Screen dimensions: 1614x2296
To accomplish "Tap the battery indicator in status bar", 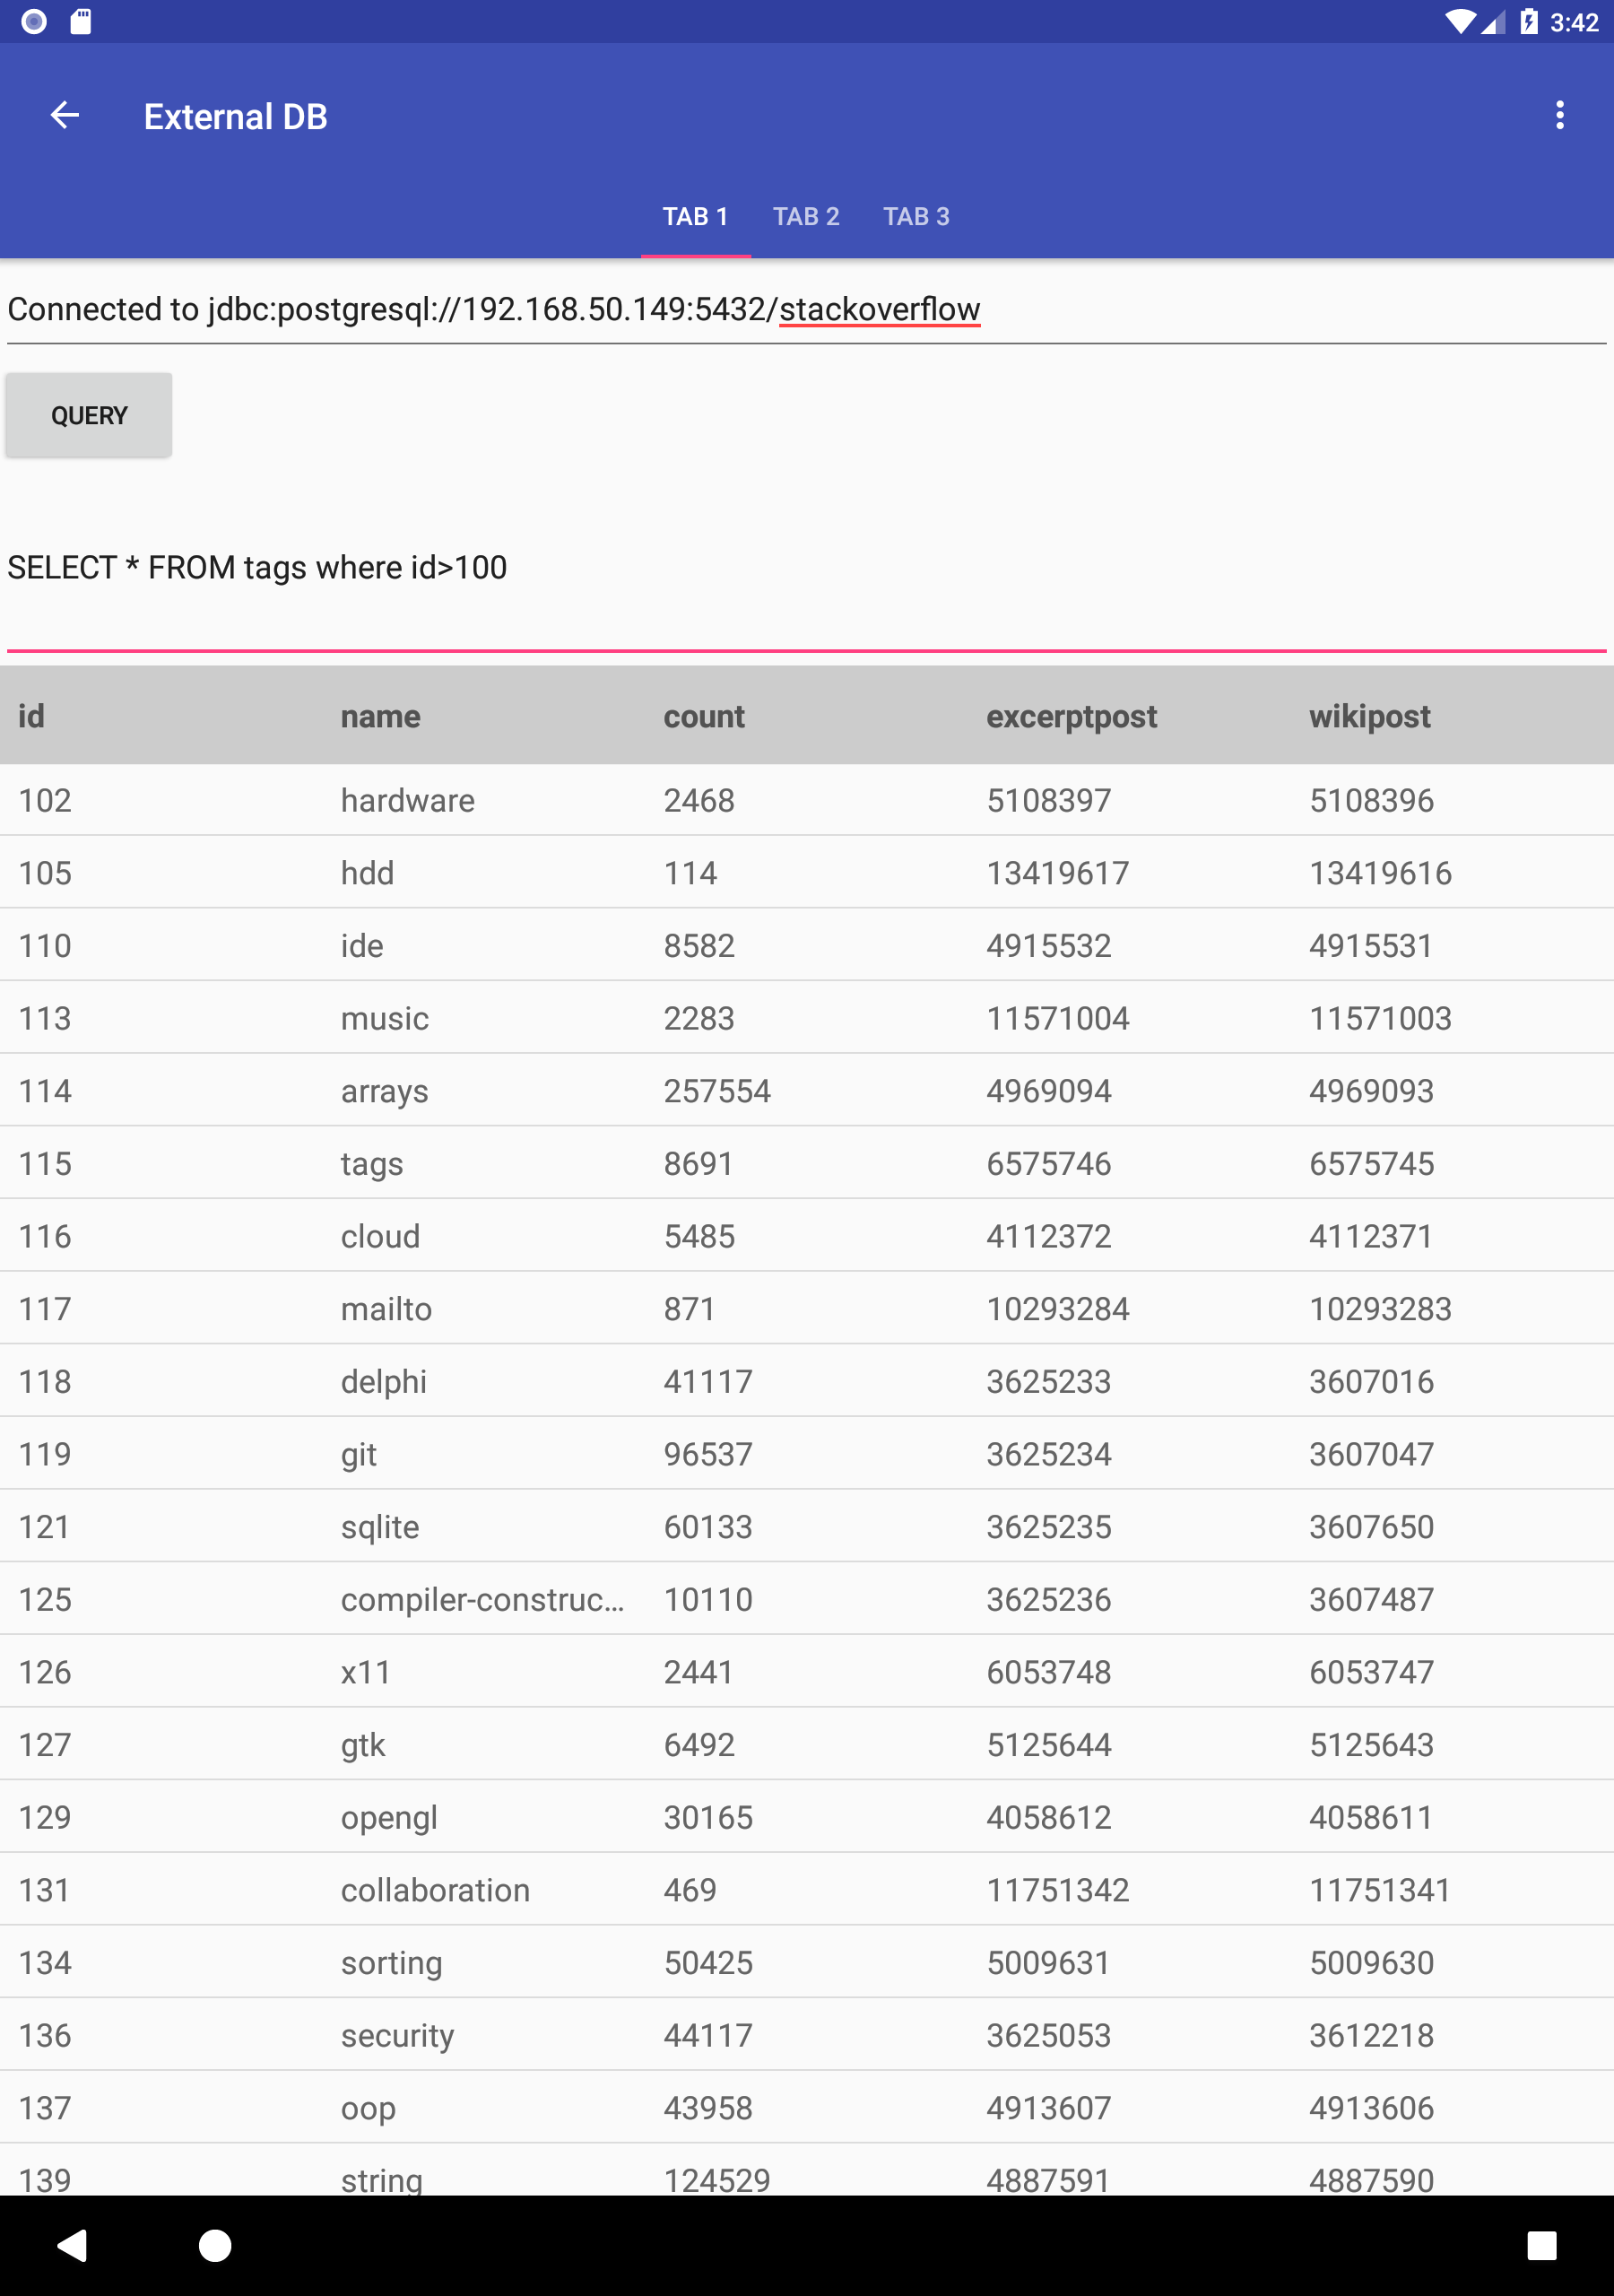I will click(1527, 20).
